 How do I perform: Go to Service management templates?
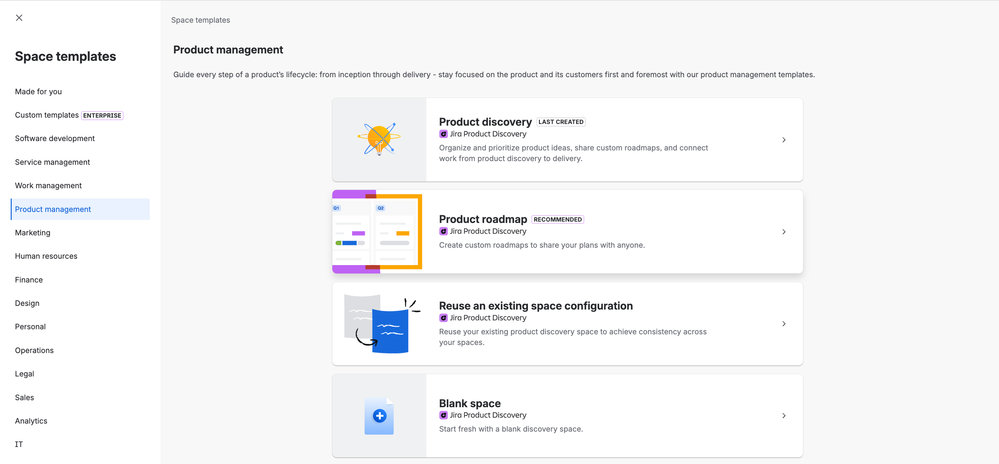pyautogui.click(x=52, y=162)
